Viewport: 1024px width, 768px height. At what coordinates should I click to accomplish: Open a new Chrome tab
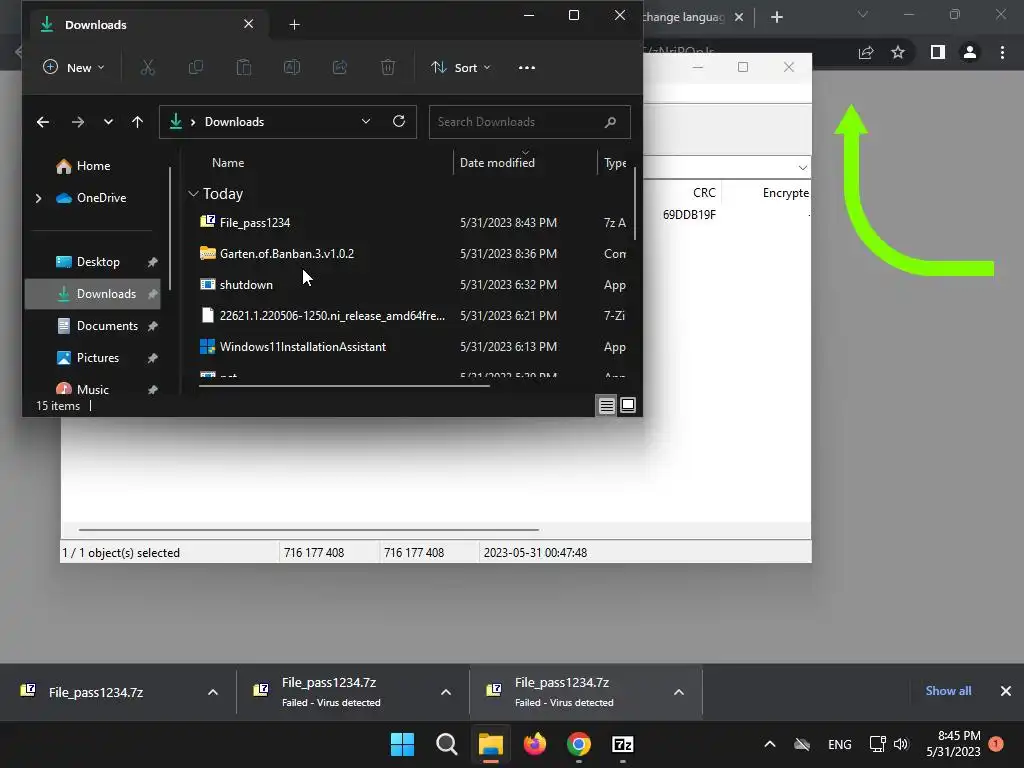tap(776, 17)
